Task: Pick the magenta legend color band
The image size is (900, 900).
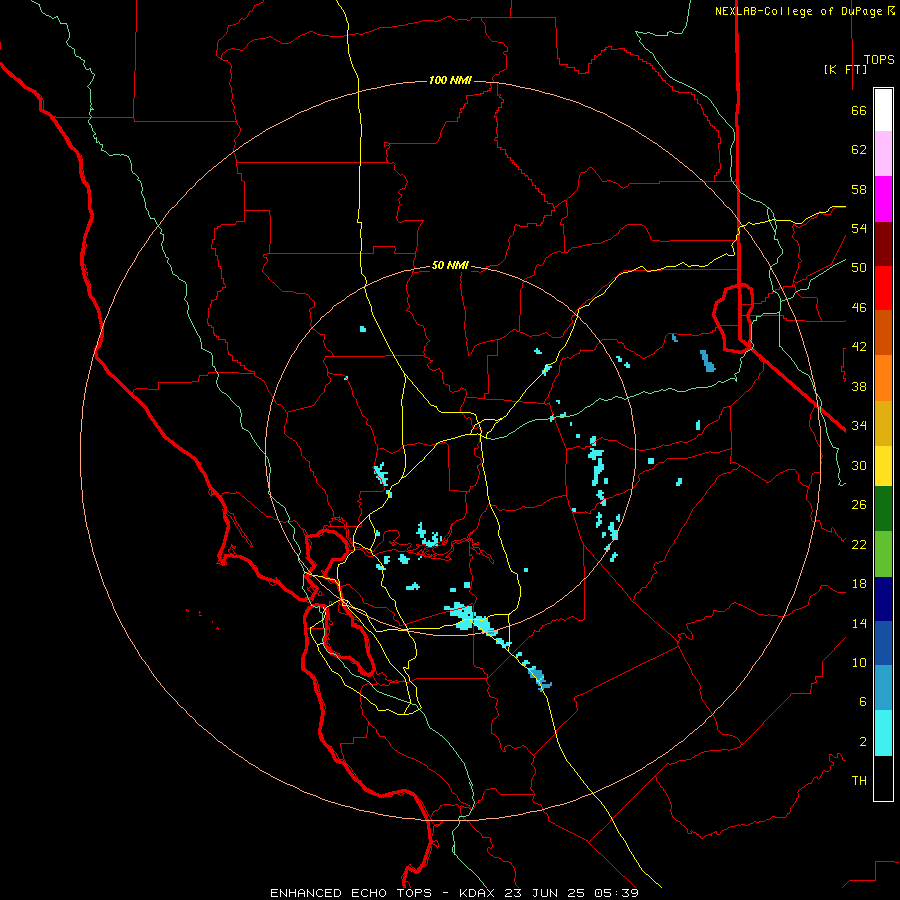Action: [x=883, y=199]
